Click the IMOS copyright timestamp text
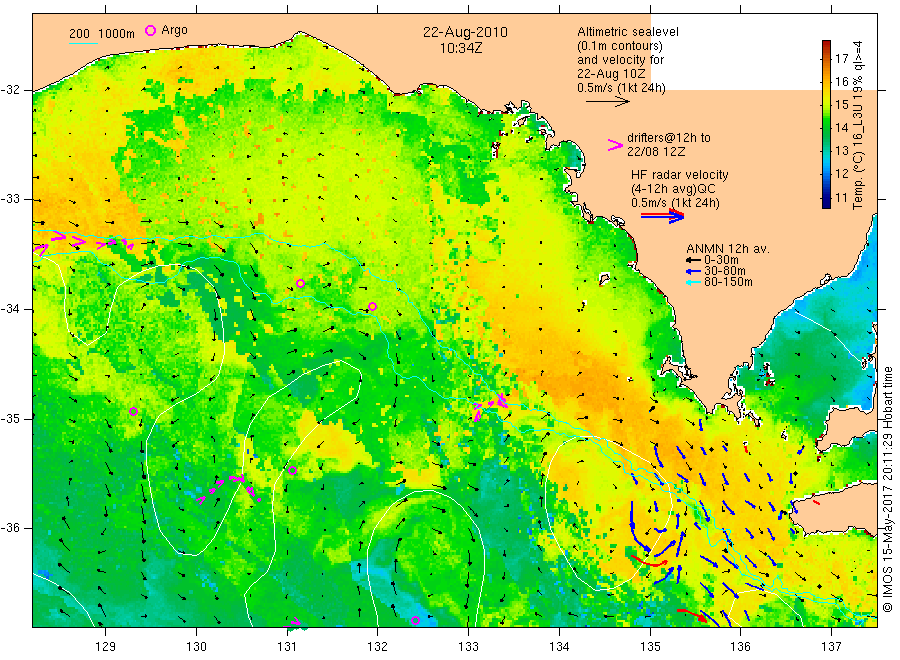900x660 pixels. coord(888,489)
